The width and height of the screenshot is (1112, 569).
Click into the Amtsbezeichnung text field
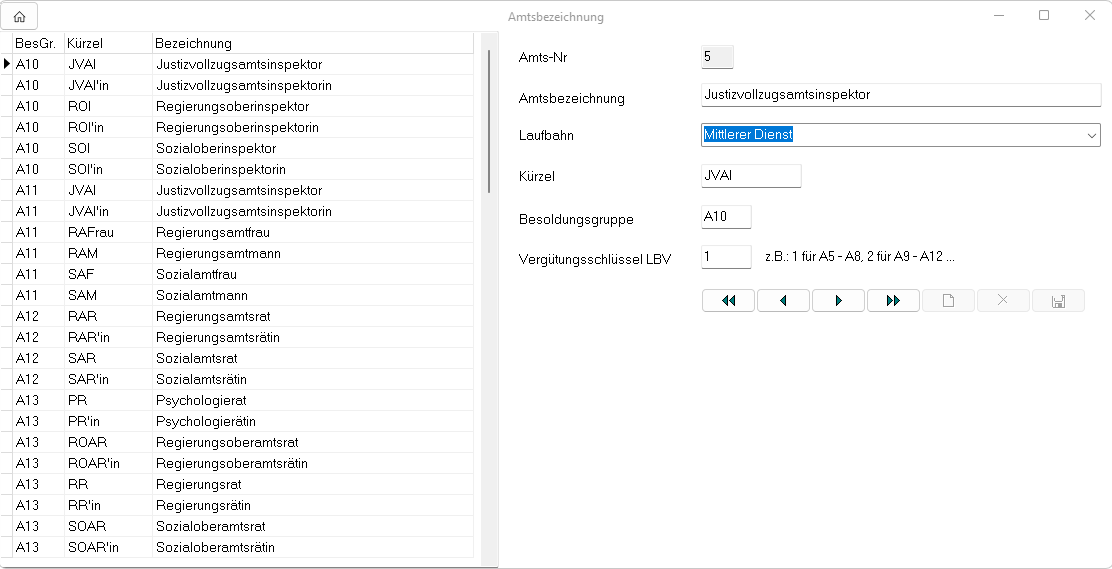900,95
